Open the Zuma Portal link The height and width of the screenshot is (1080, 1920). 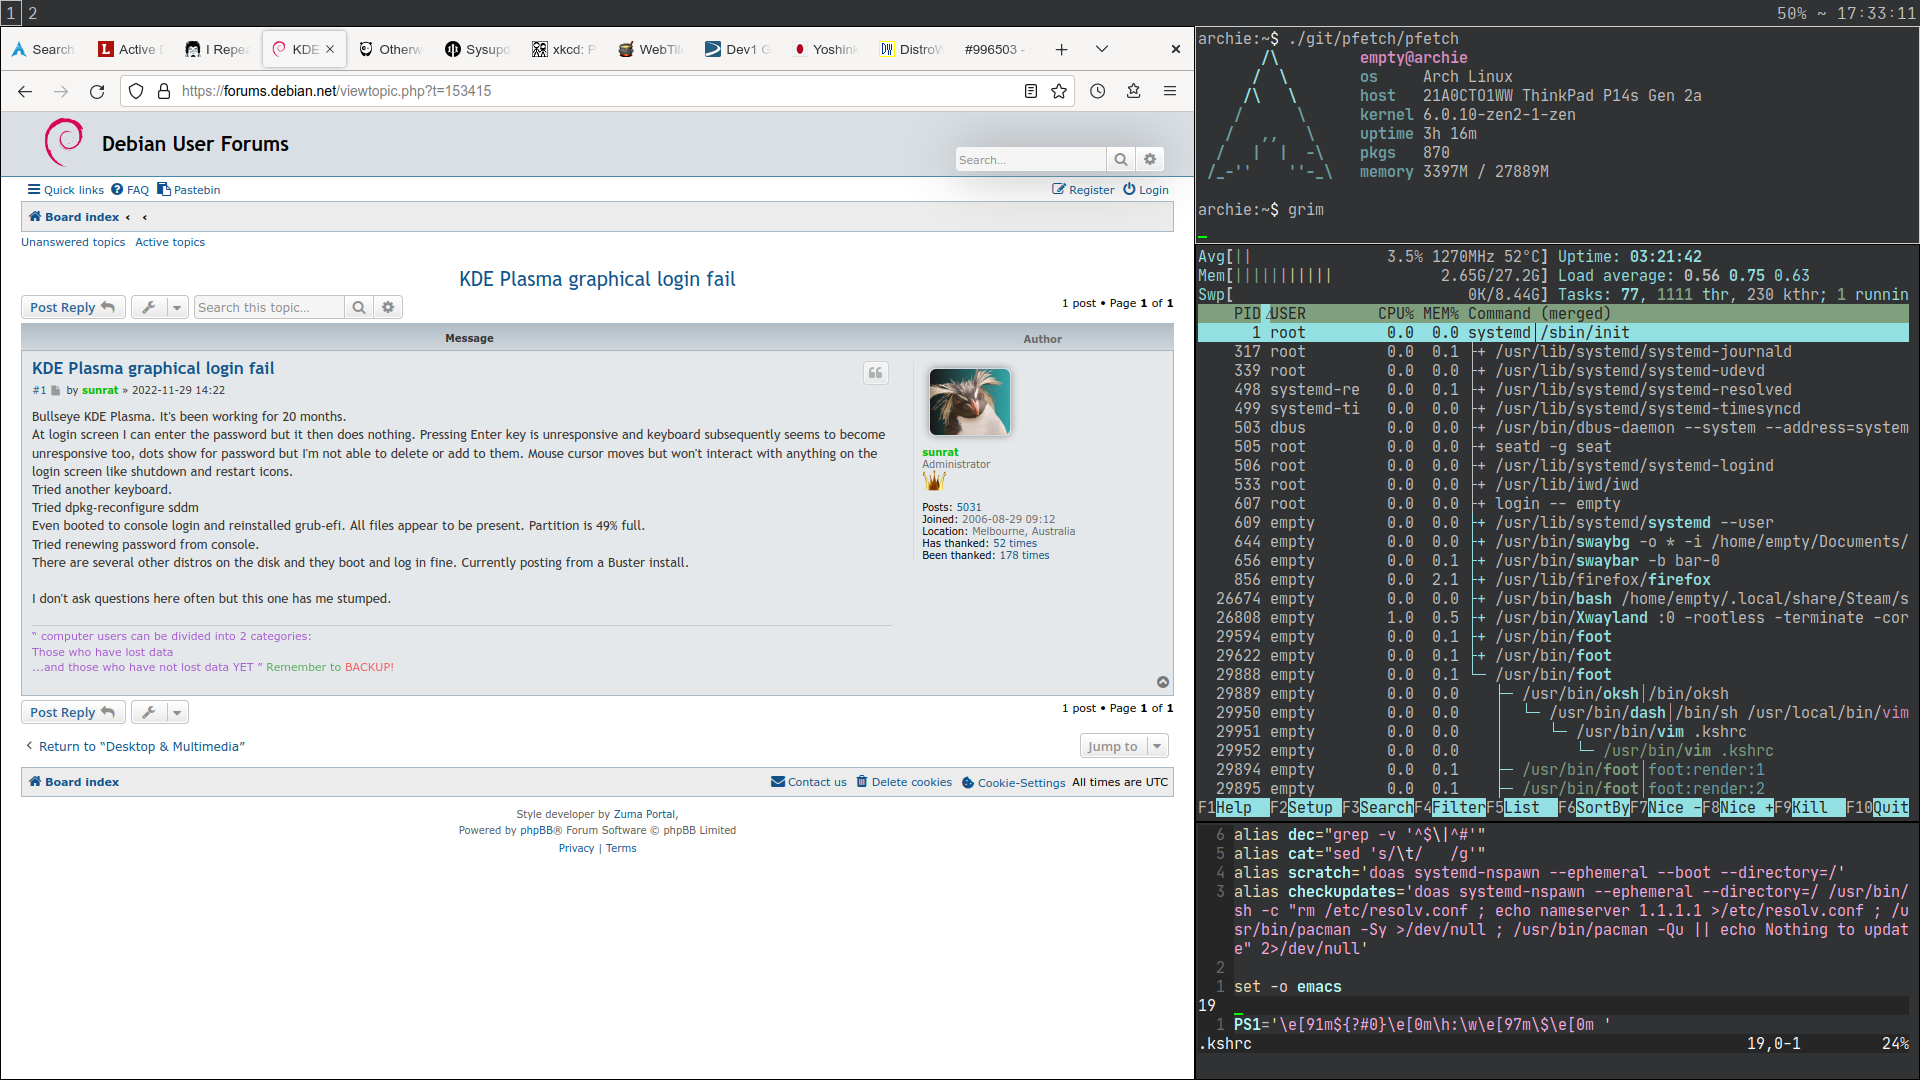pyautogui.click(x=644, y=814)
